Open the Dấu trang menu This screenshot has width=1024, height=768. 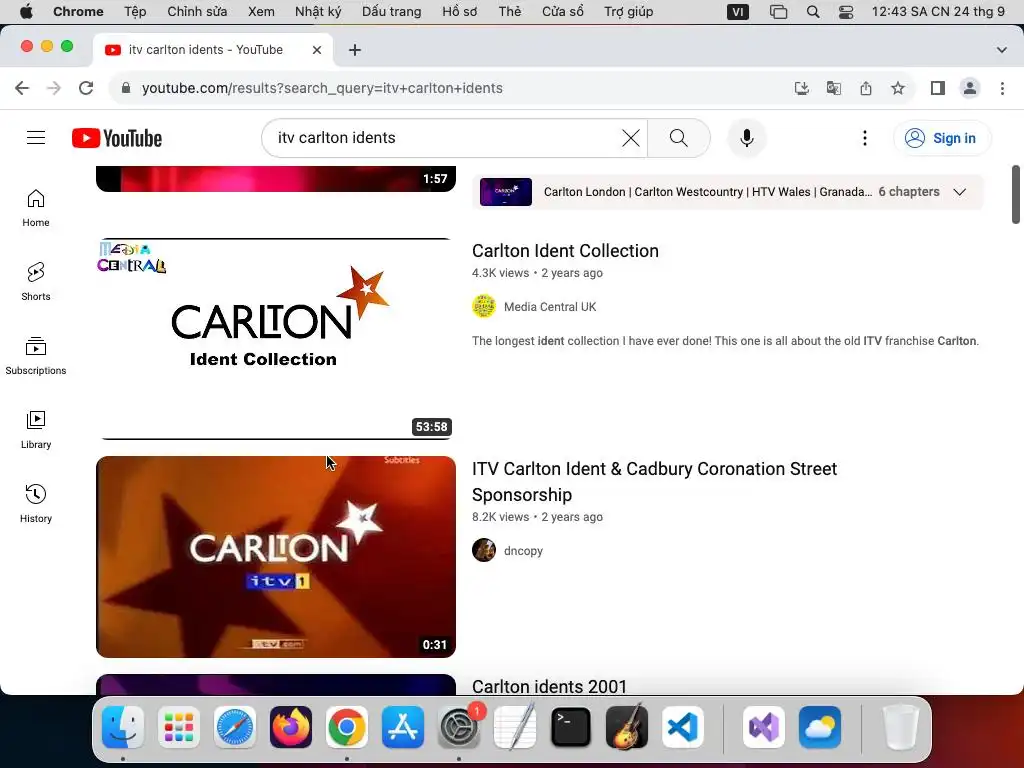point(392,12)
